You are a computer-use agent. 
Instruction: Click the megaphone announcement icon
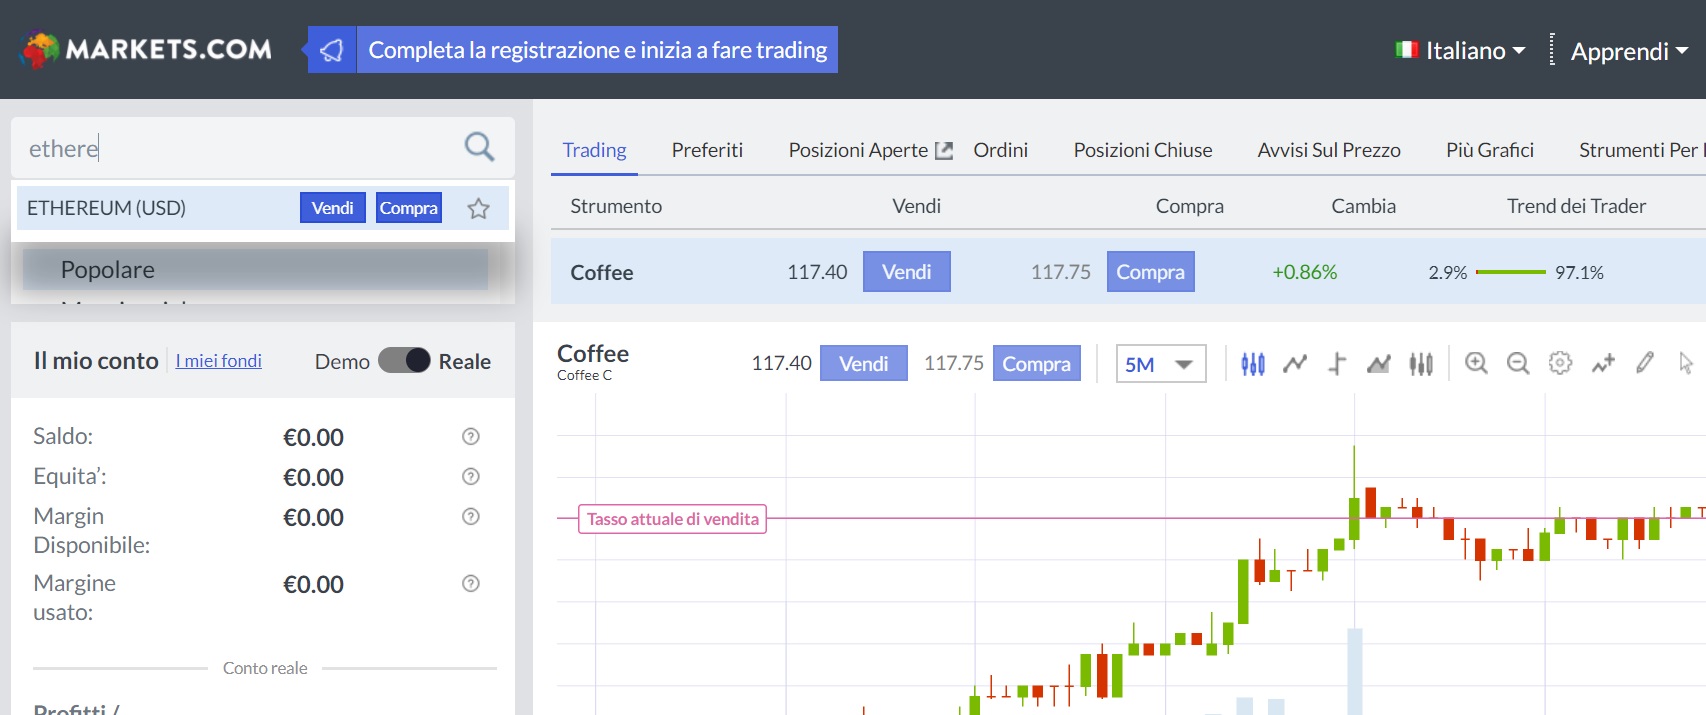tap(332, 50)
